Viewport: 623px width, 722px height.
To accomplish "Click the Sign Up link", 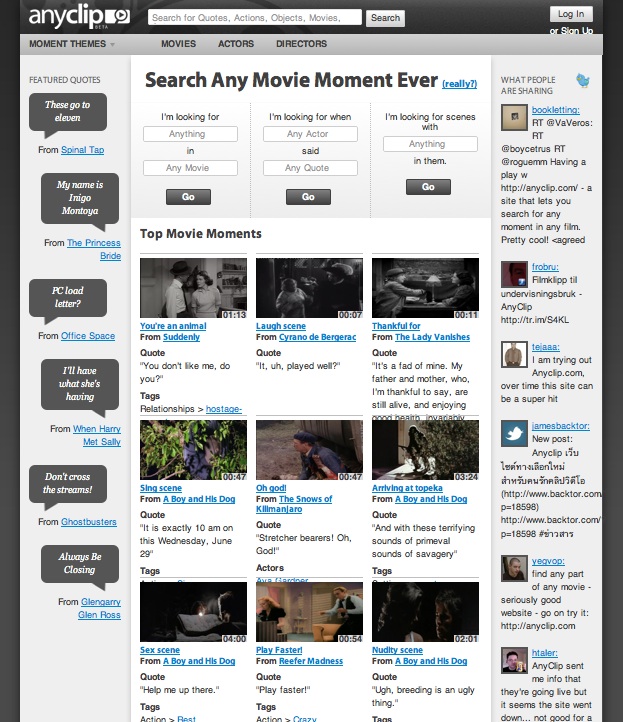I will 576,31.
